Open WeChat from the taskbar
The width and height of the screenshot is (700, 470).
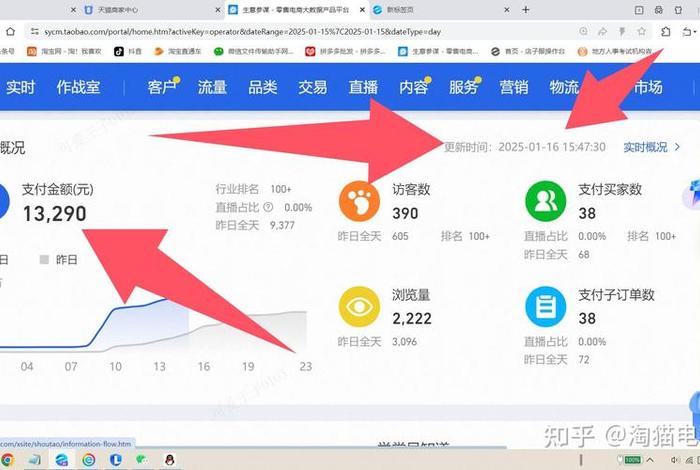[142, 459]
